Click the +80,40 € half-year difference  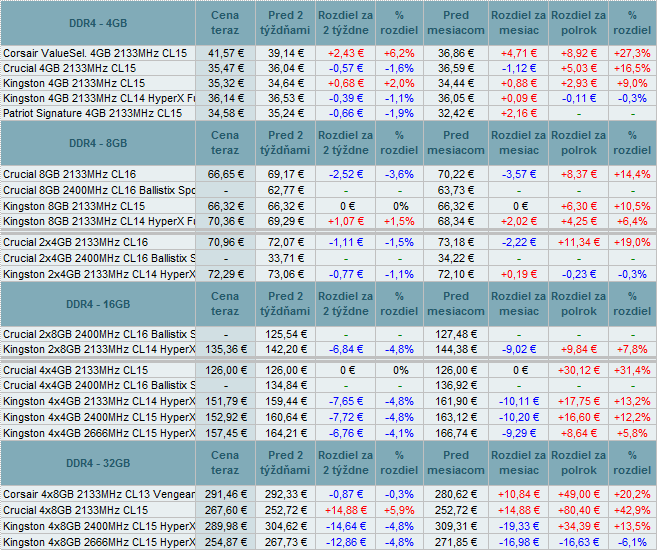click(579, 510)
